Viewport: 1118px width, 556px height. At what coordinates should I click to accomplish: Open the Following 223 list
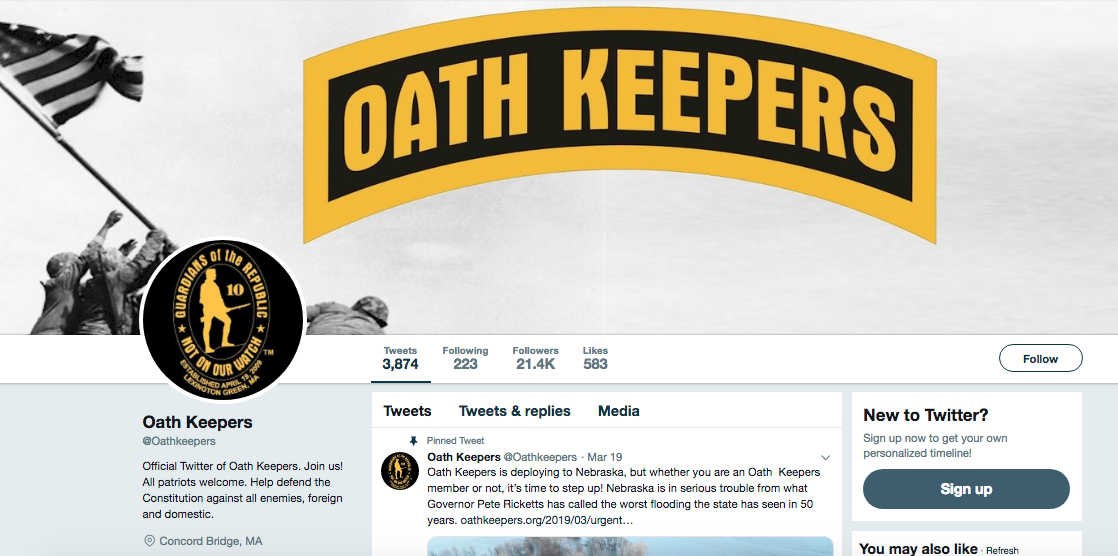click(x=465, y=359)
